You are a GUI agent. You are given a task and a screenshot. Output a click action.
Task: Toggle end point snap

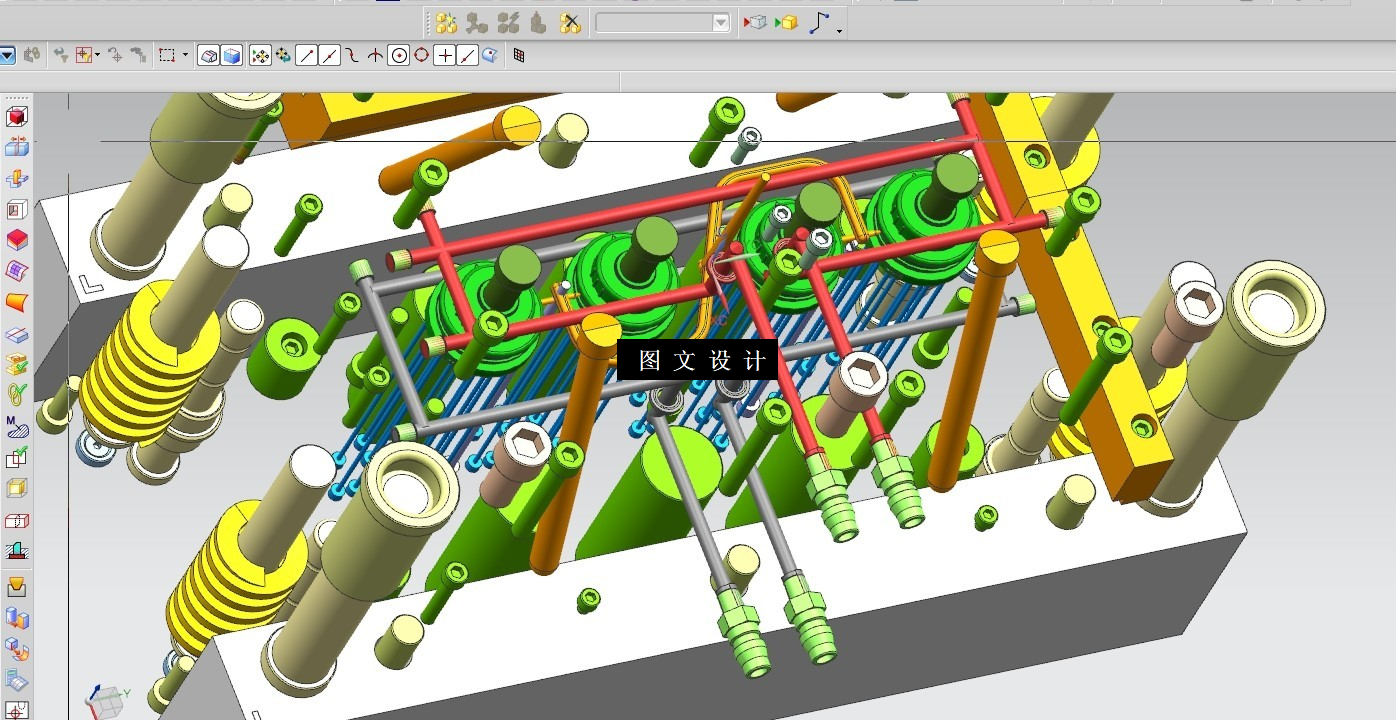point(307,56)
